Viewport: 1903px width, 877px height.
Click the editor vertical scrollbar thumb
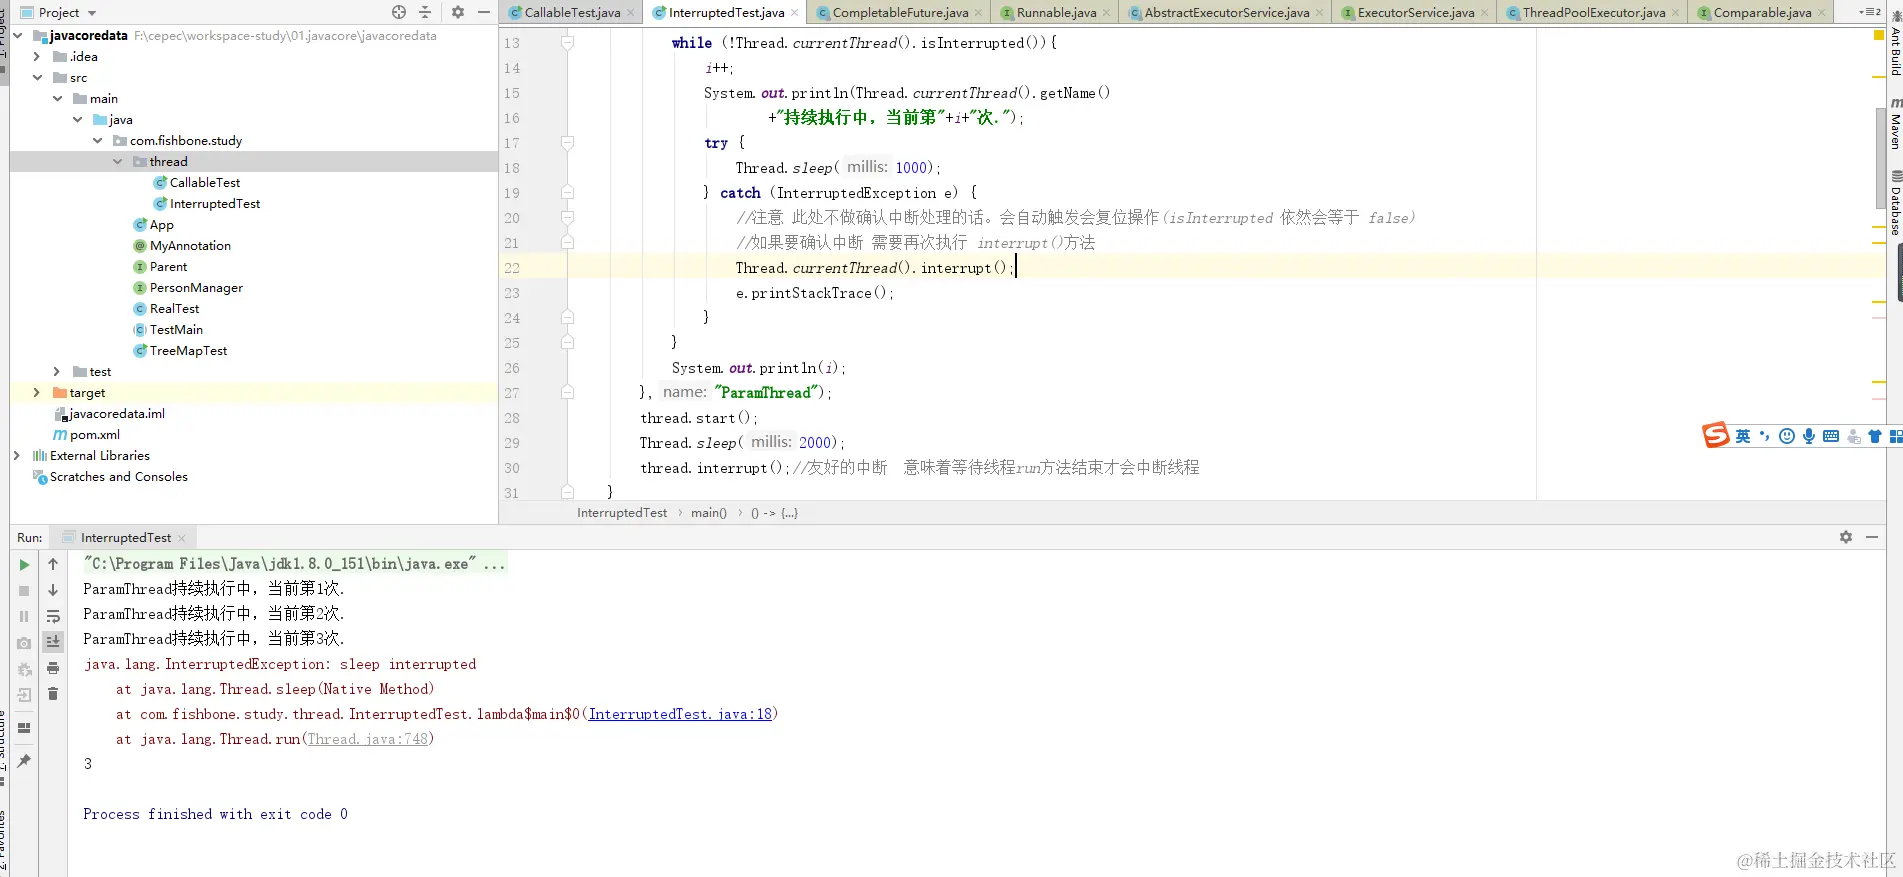(x=1881, y=157)
